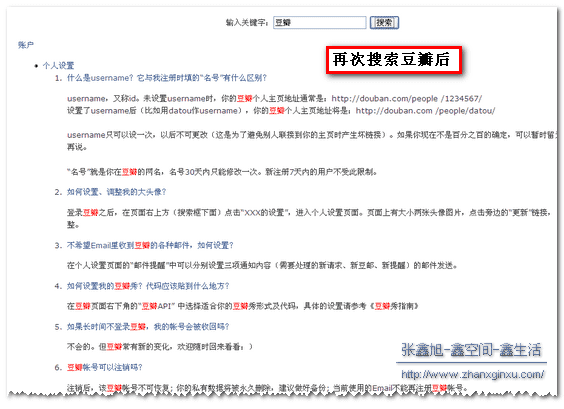Viewport: 564px width, 409px height.
Task: Click the answer line mentioning 名号30天内只能修改一次
Action: click(x=222, y=172)
